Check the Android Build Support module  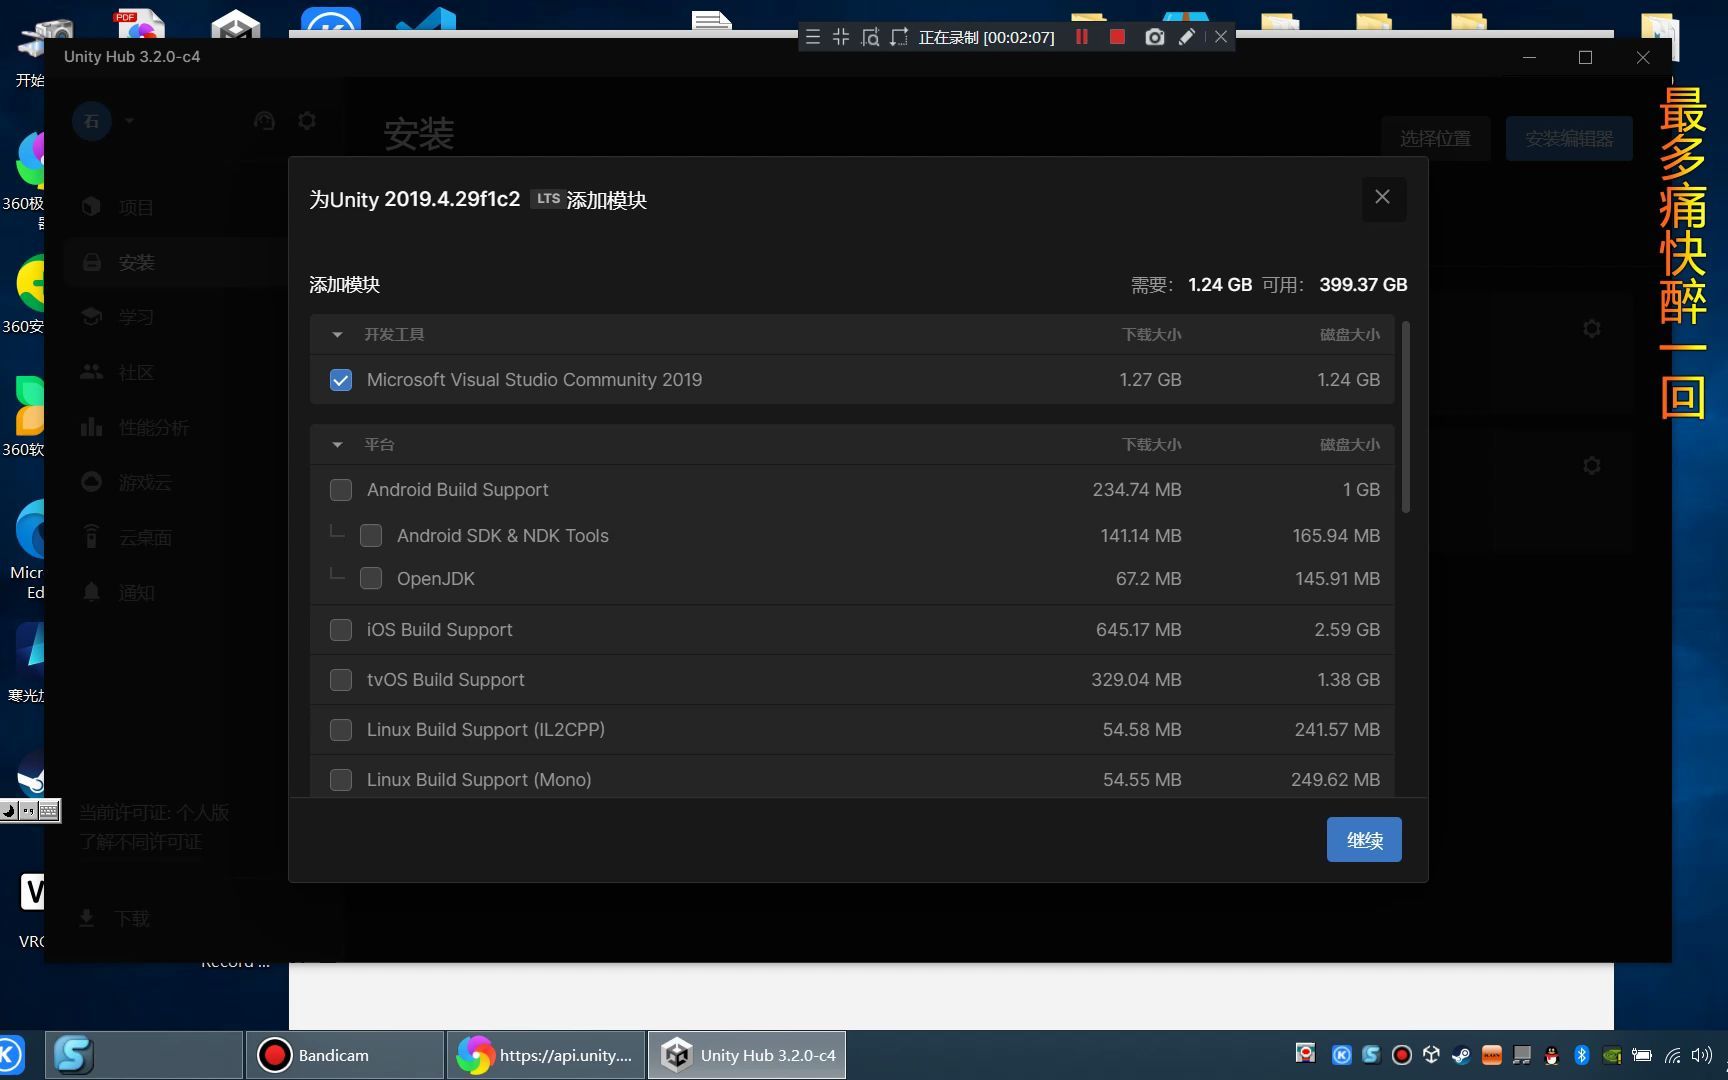coord(341,490)
